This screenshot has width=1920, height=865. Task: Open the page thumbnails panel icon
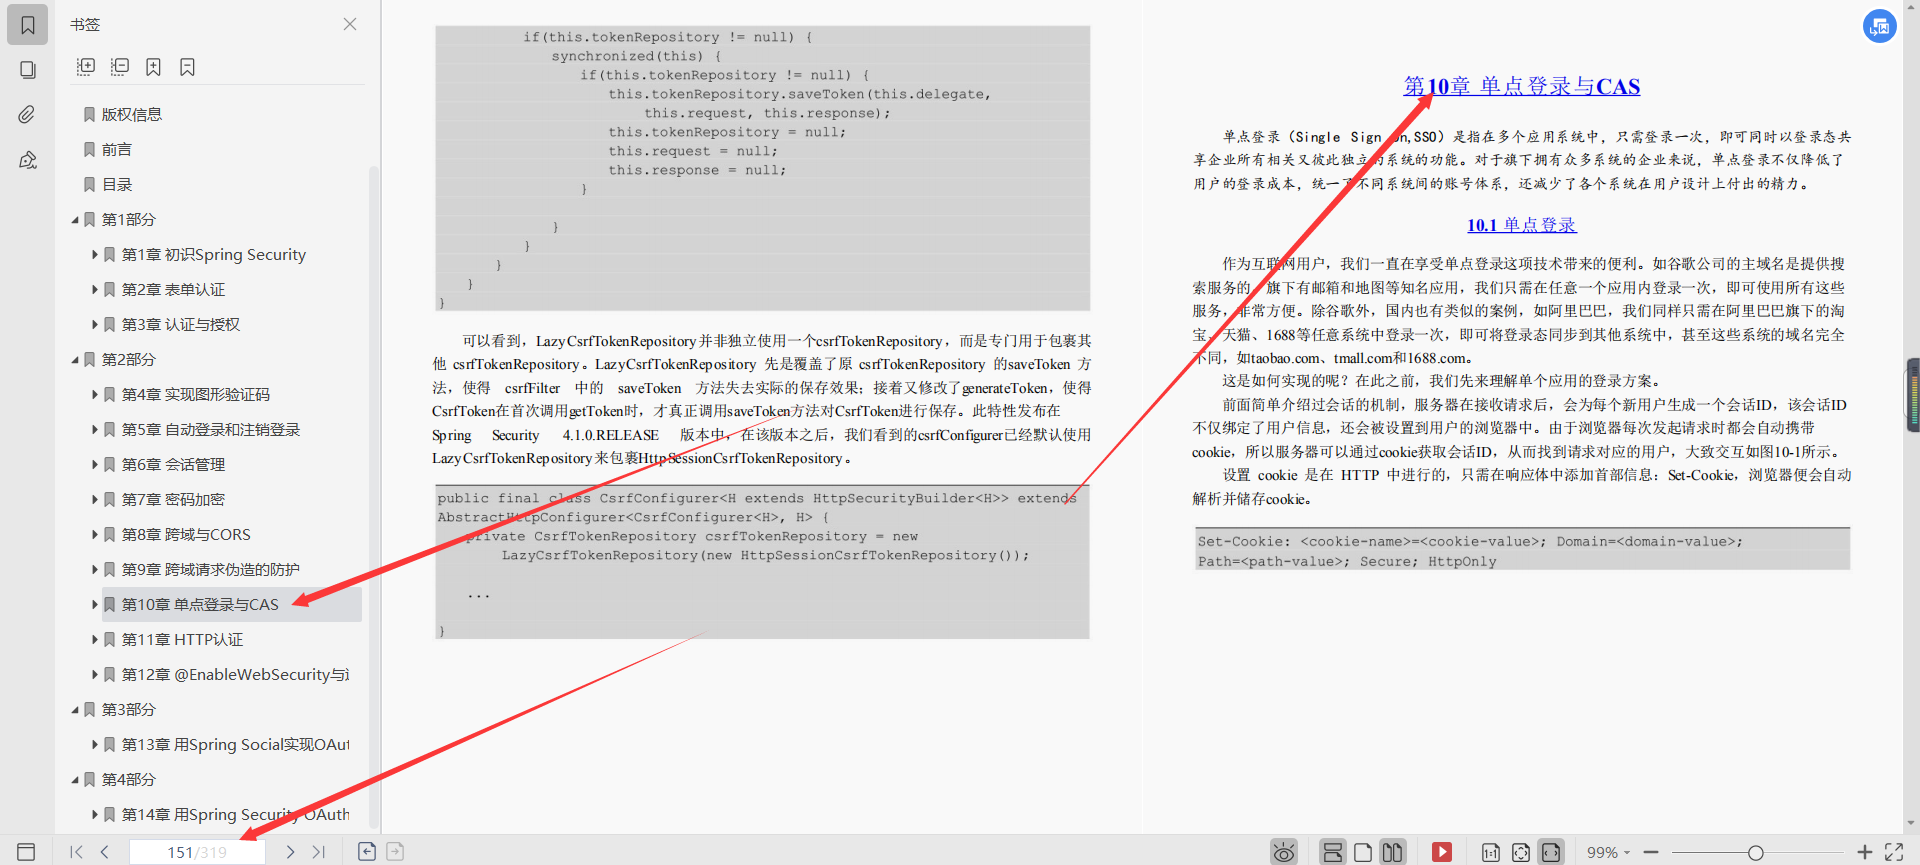(28, 70)
